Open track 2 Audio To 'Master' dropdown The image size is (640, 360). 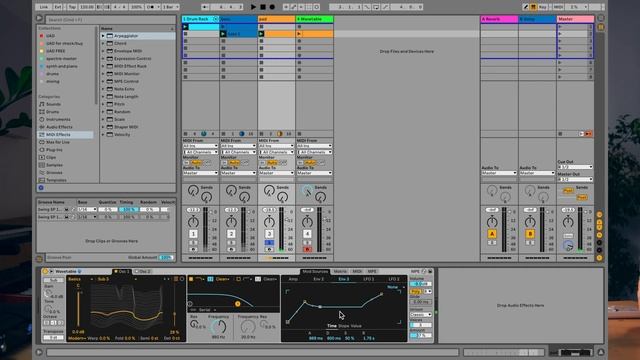tap(238, 173)
